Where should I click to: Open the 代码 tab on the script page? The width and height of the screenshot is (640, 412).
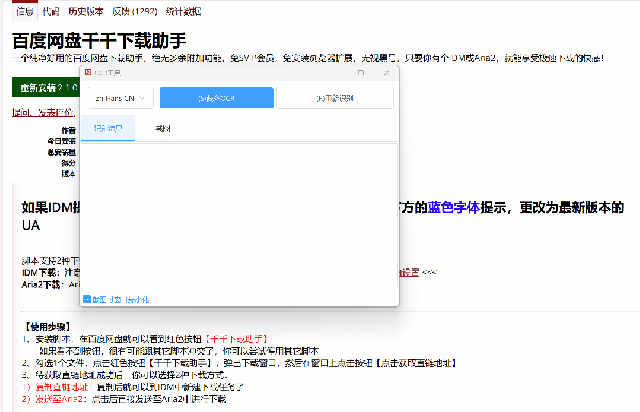point(51,11)
